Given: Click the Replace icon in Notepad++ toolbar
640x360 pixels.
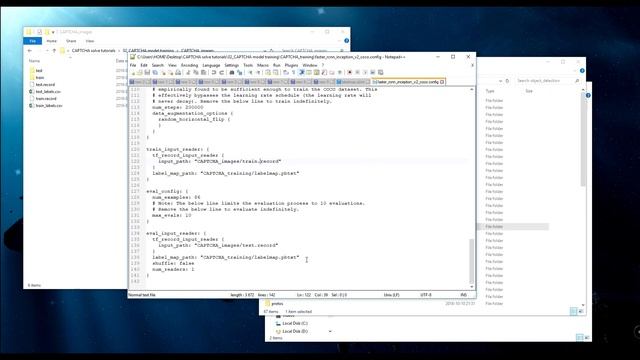Looking at the screenshot, I should pyautogui.click(x=240, y=72).
